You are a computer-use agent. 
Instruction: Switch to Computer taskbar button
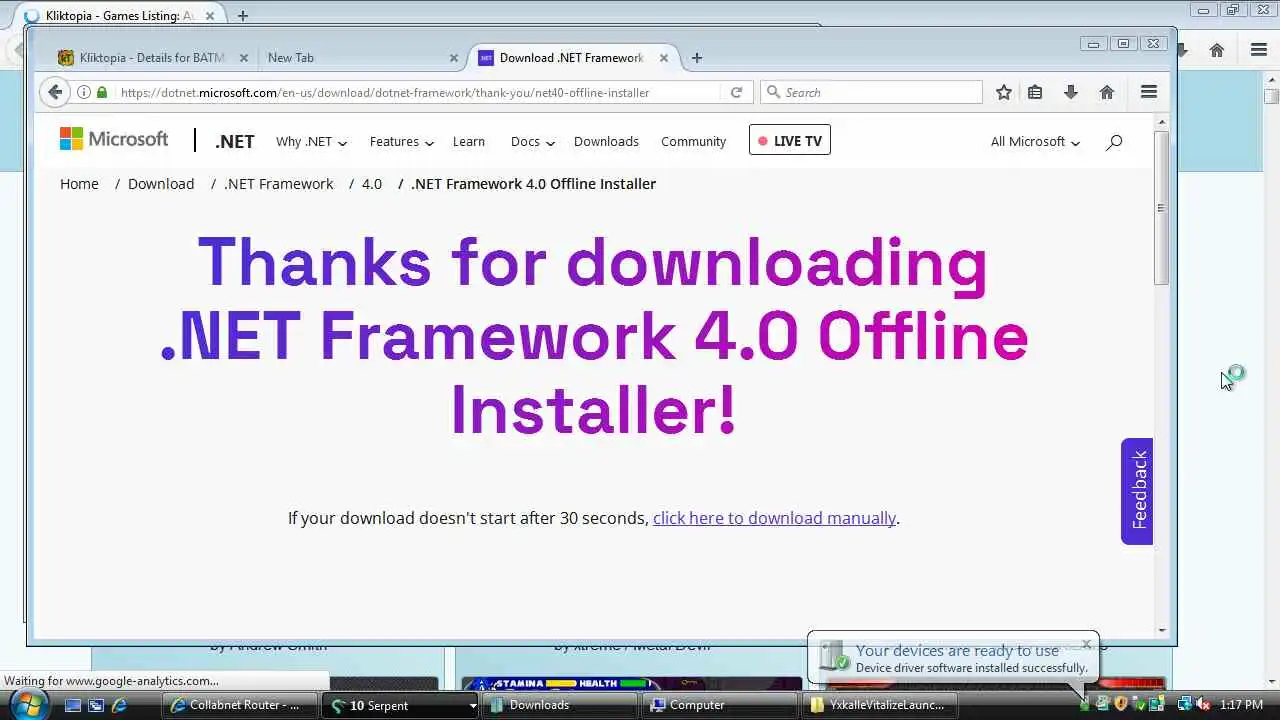click(718, 705)
